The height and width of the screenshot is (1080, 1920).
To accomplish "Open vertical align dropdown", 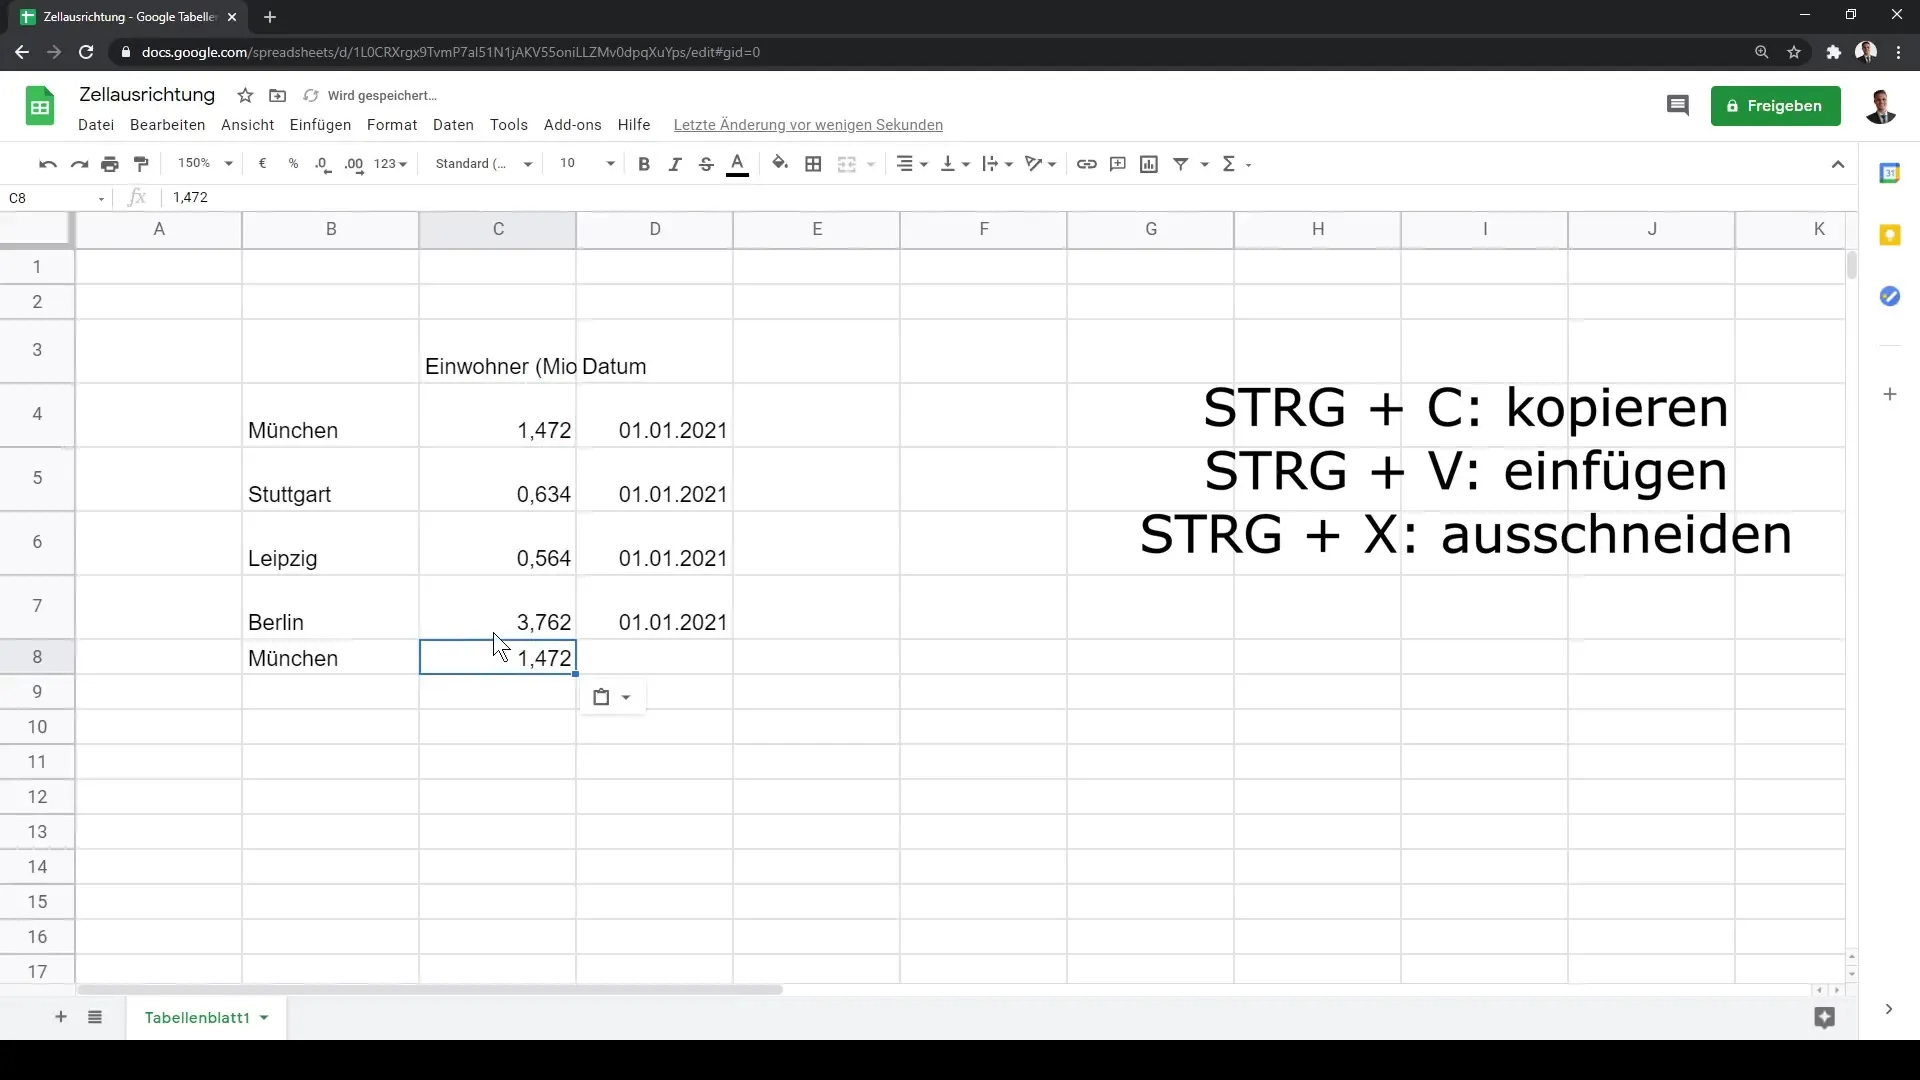I will [954, 164].
